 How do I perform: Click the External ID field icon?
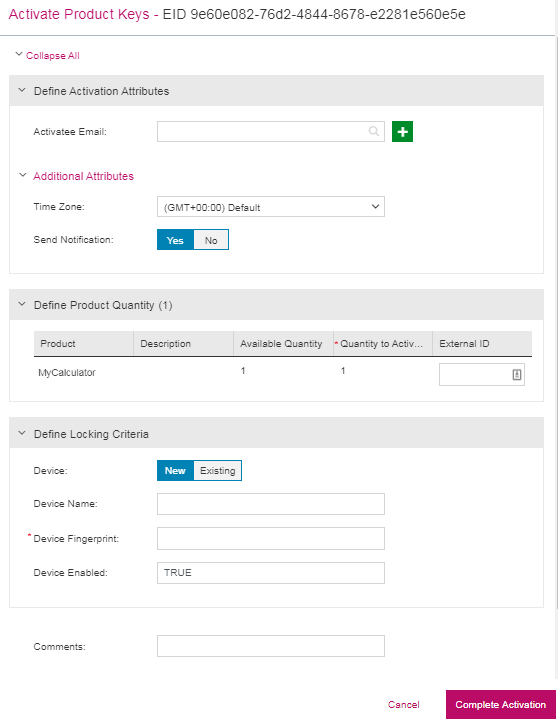516,374
